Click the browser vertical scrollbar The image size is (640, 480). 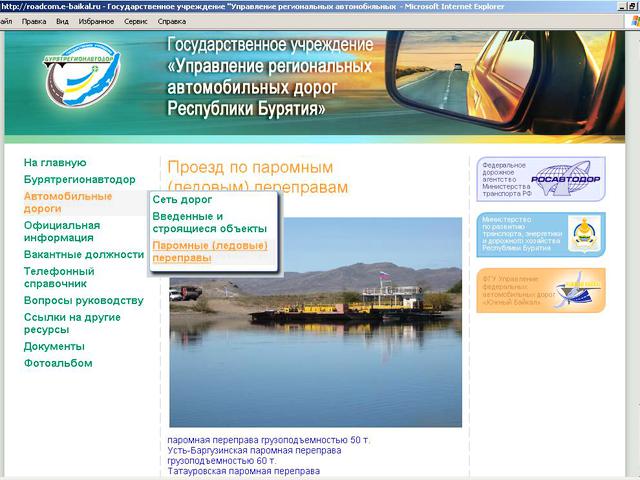[x=633, y=253]
